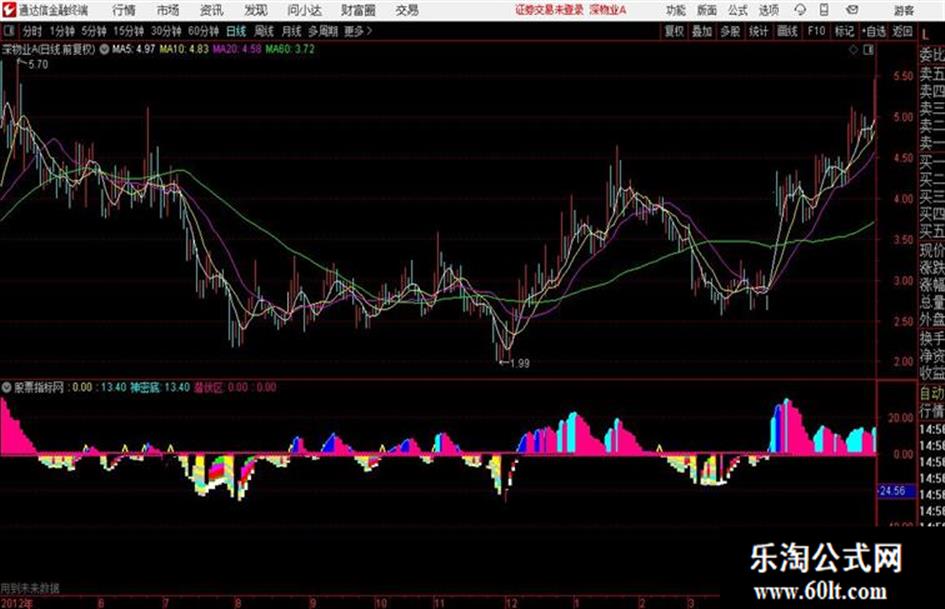Toggle the left panel icon beside 分时
945x609 pixels.
[x=8, y=31]
